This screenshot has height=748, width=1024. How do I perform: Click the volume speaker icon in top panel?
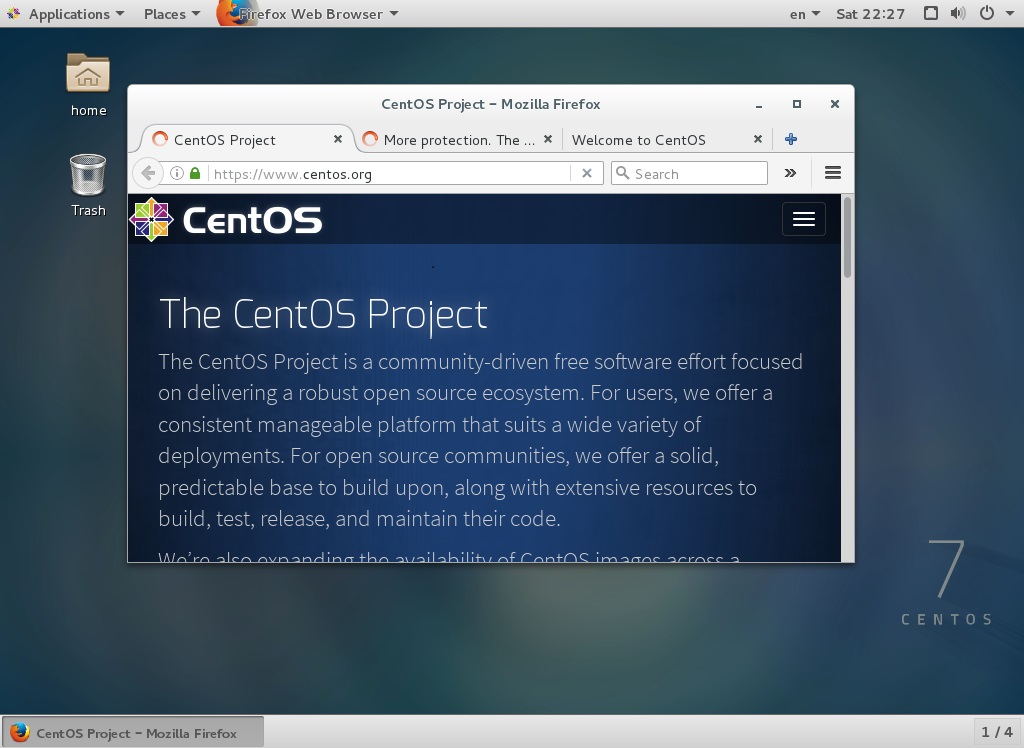click(x=957, y=13)
